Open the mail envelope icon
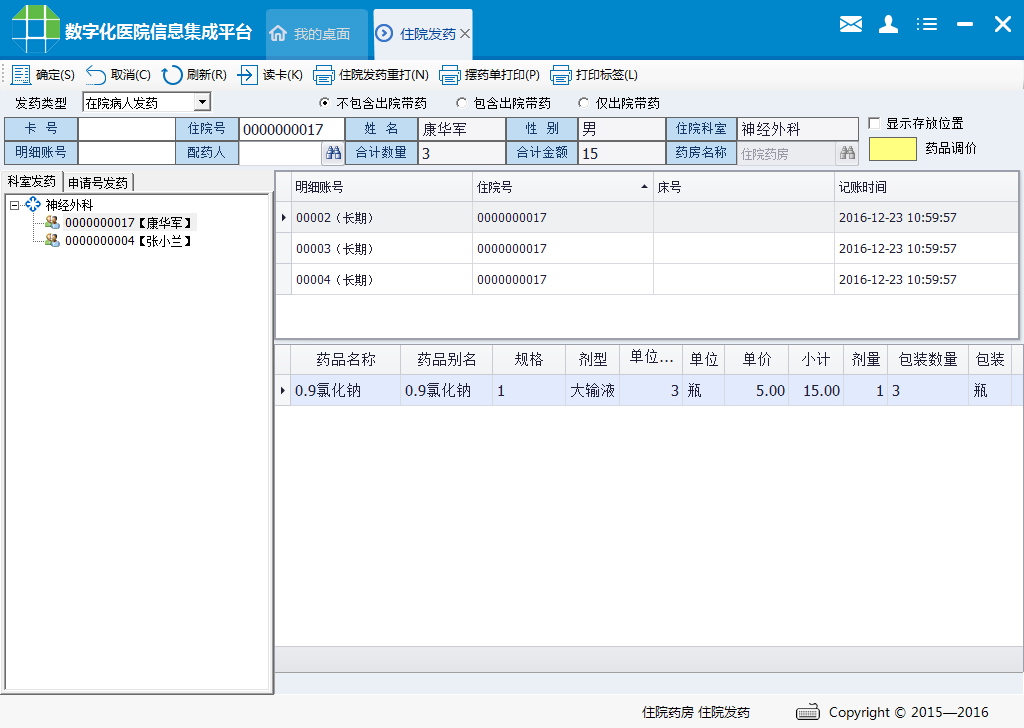The height and width of the screenshot is (728, 1024). [x=851, y=24]
